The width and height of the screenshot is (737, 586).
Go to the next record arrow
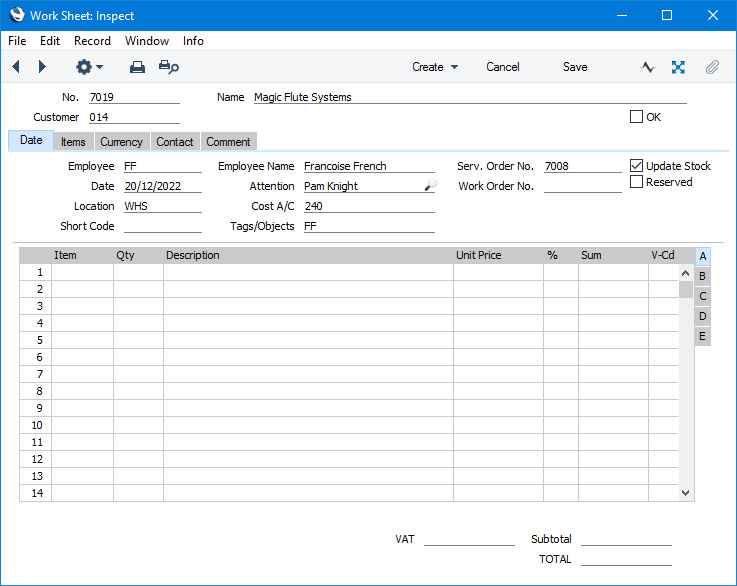(x=42, y=67)
